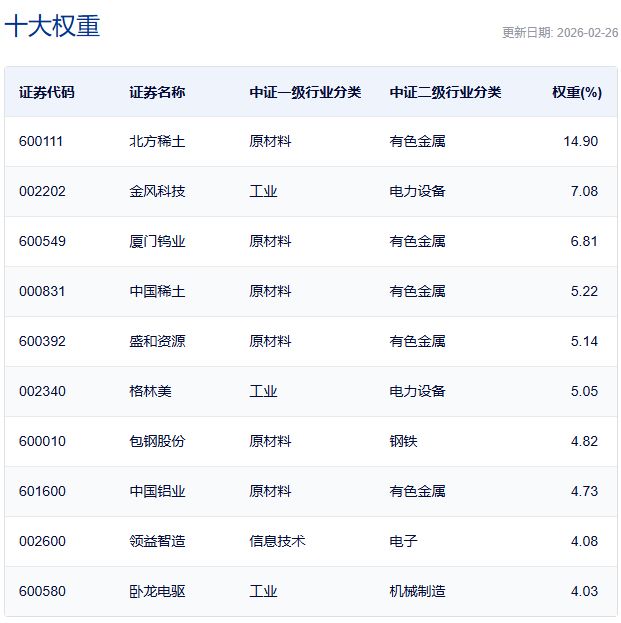The image size is (621, 623).
Task: Select security code 002600
Action: (42, 541)
